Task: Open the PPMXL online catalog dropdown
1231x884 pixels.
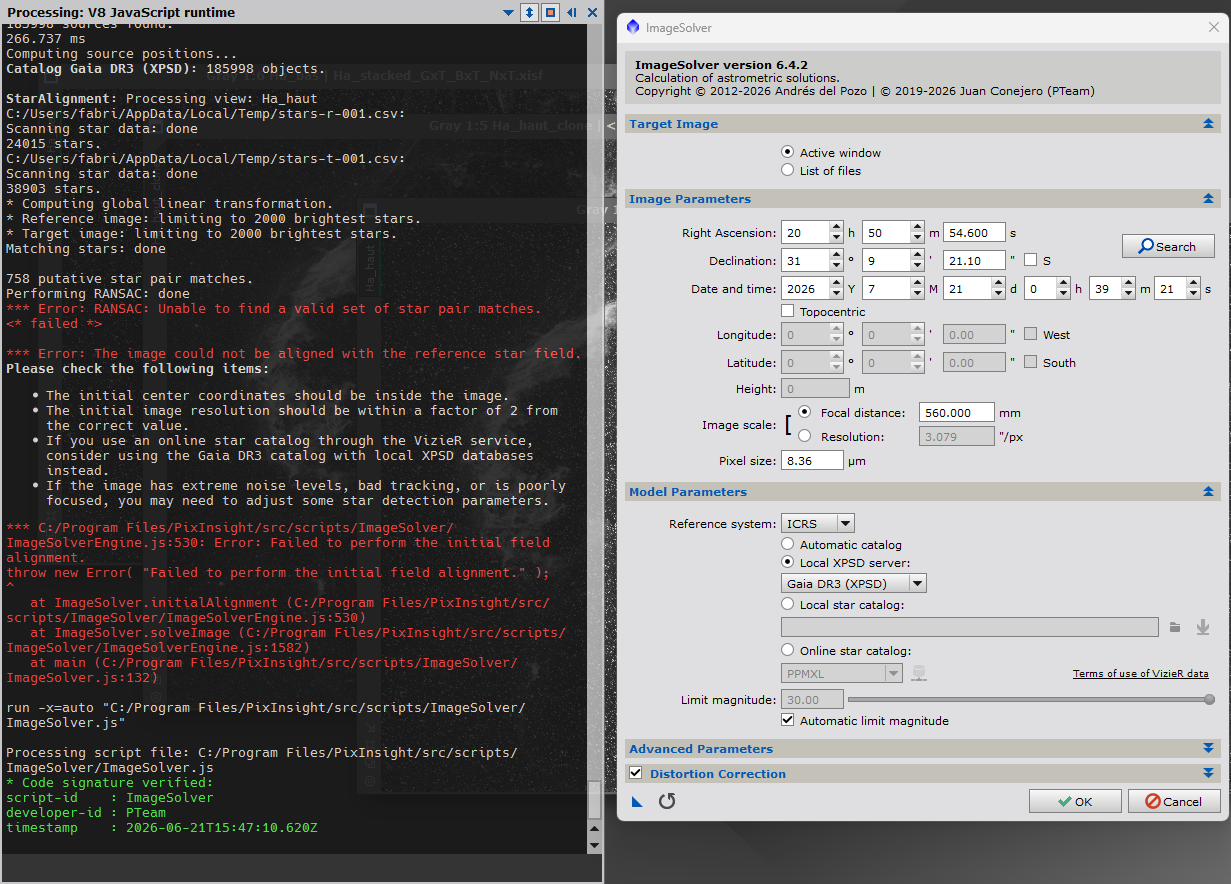Action: tap(842, 674)
